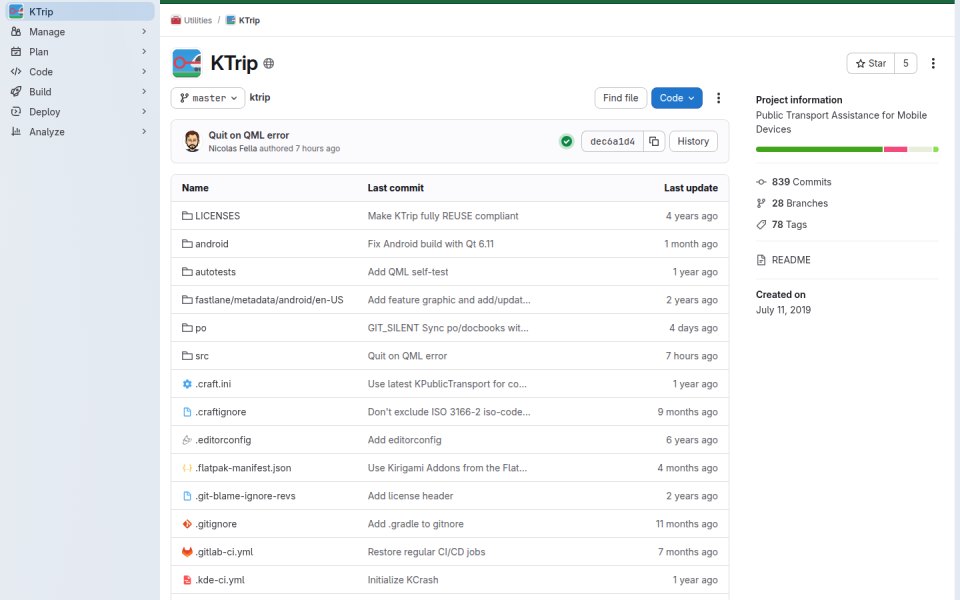Image resolution: width=960 pixels, height=600 pixels.
Task: Open repository actions menu next to Code button
Action: [718, 98]
